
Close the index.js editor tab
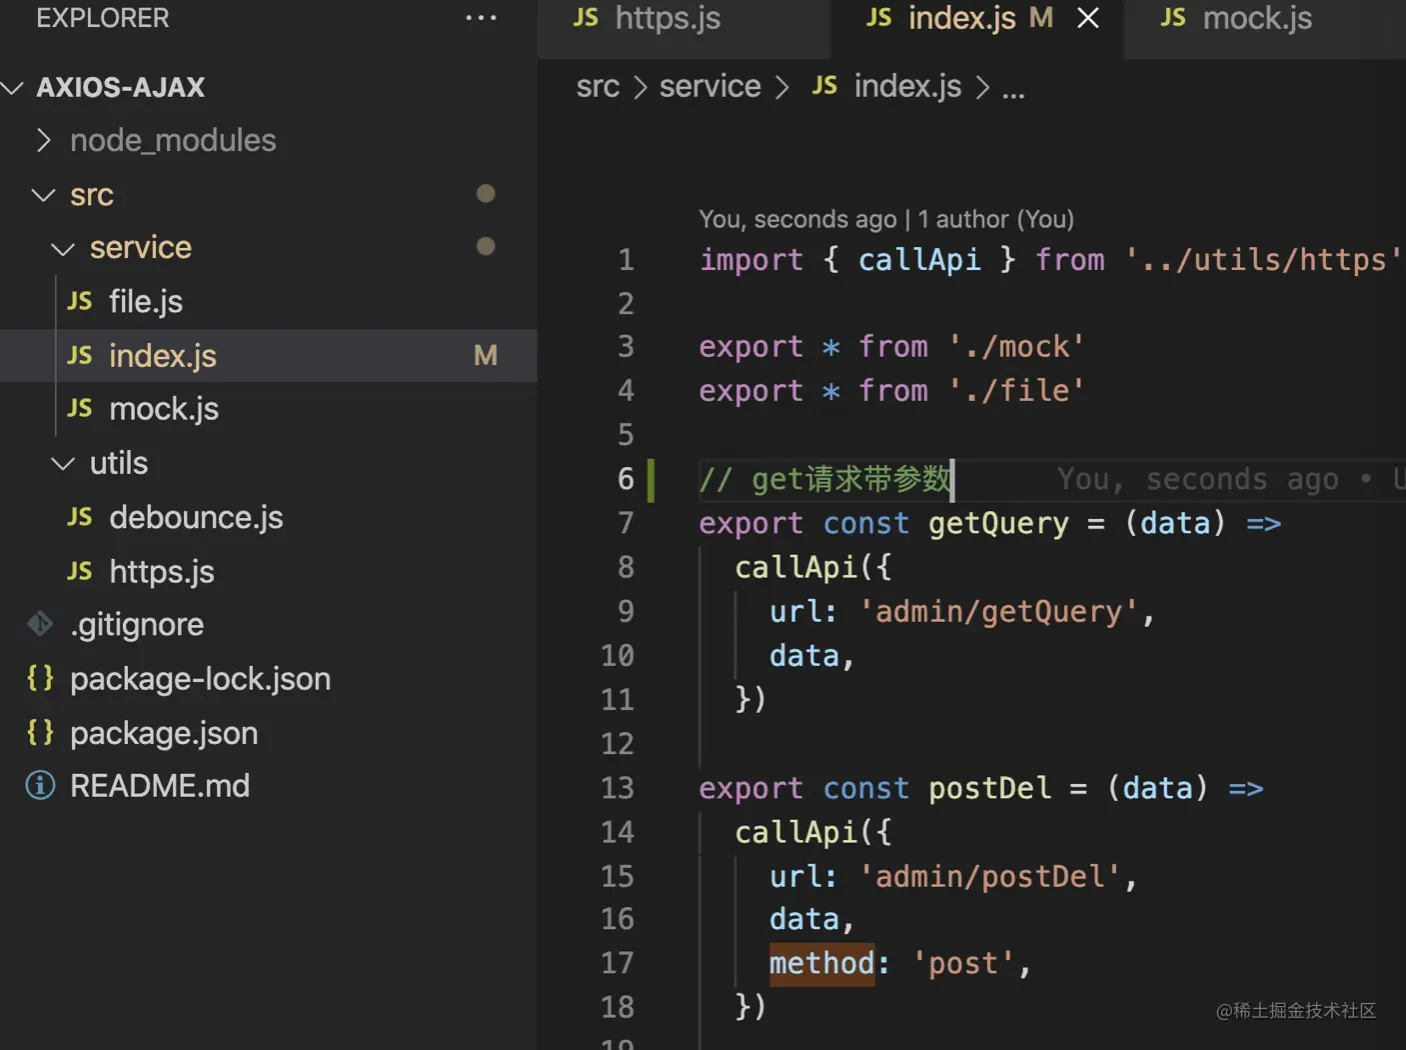tap(1088, 18)
